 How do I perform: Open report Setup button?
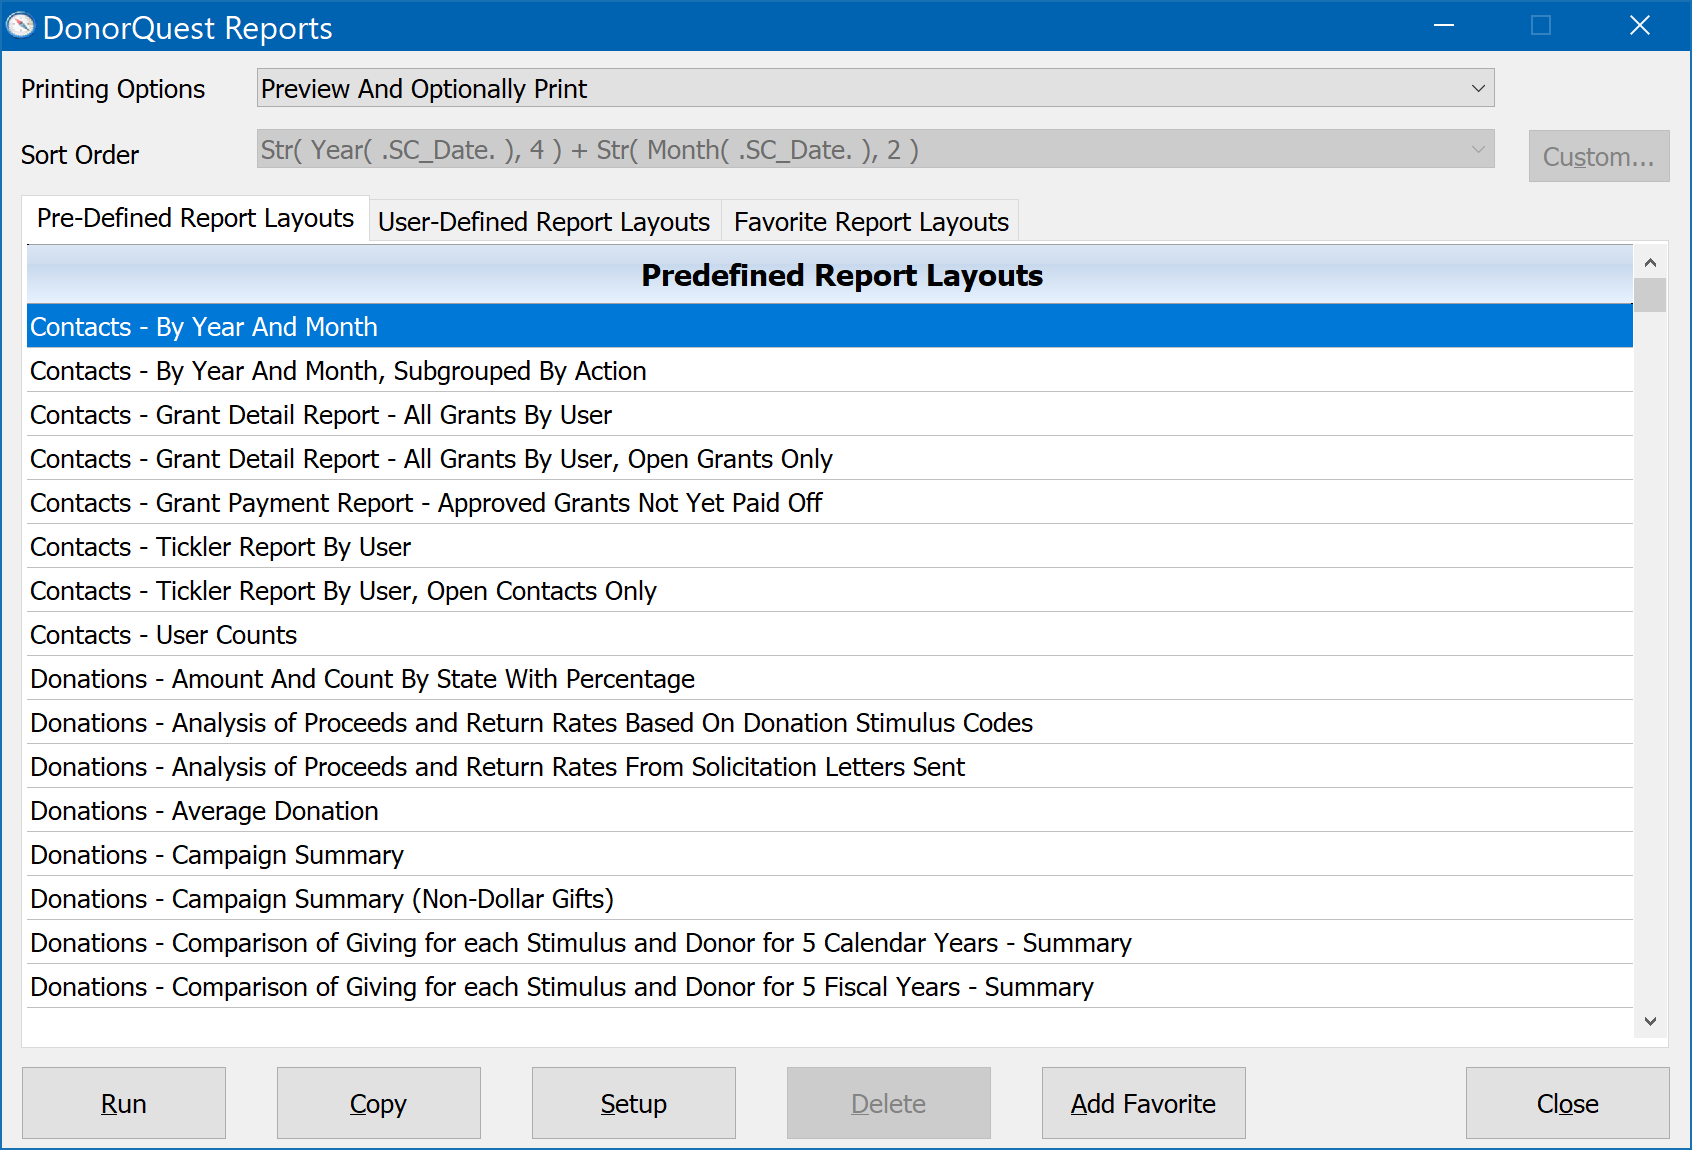pos(634,1103)
